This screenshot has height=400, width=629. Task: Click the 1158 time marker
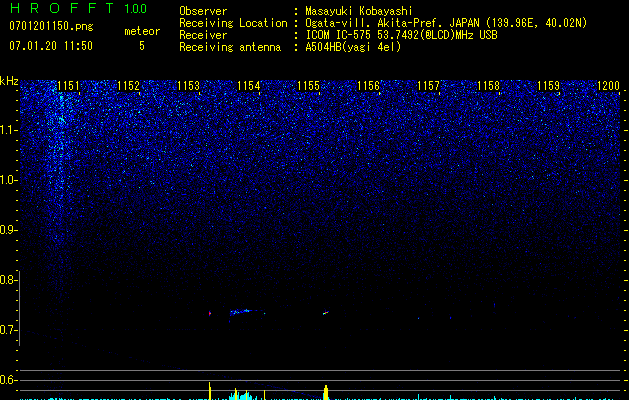coord(489,86)
